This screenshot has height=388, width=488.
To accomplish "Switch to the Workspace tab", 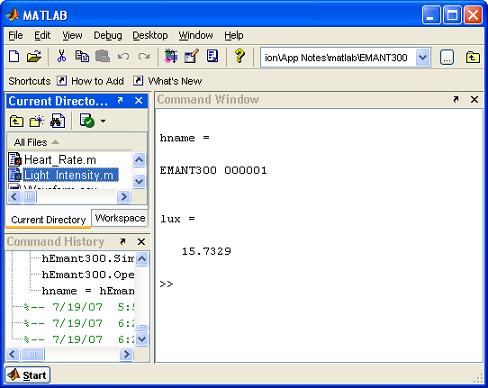I will pyautogui.click(x=120, y=218).
